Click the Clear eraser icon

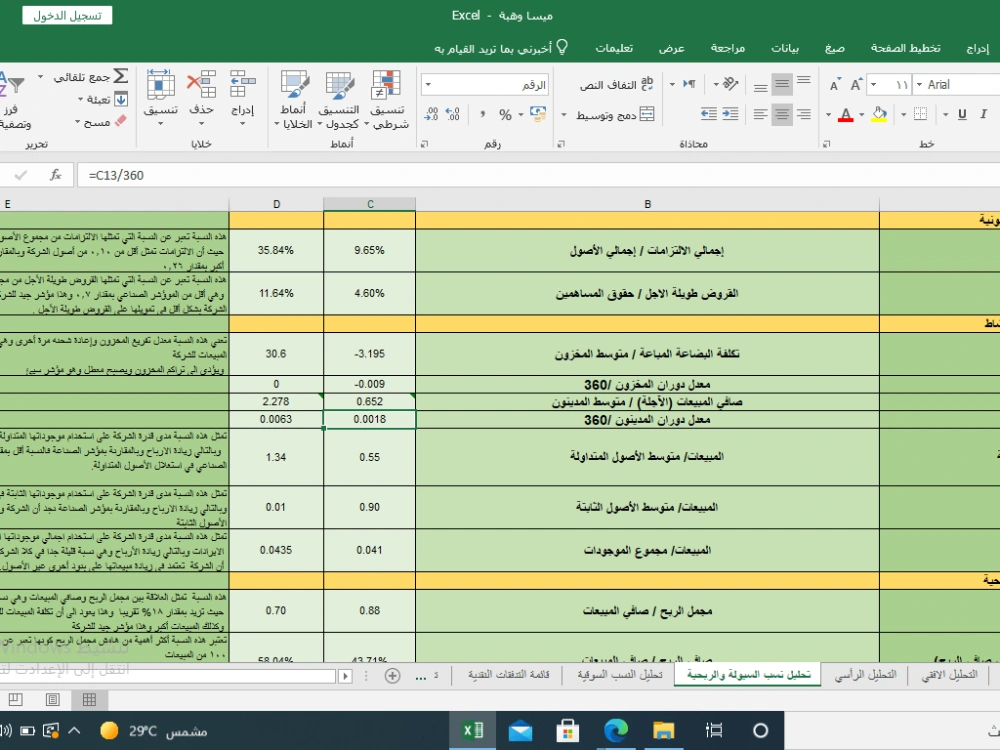coord(120,121)
